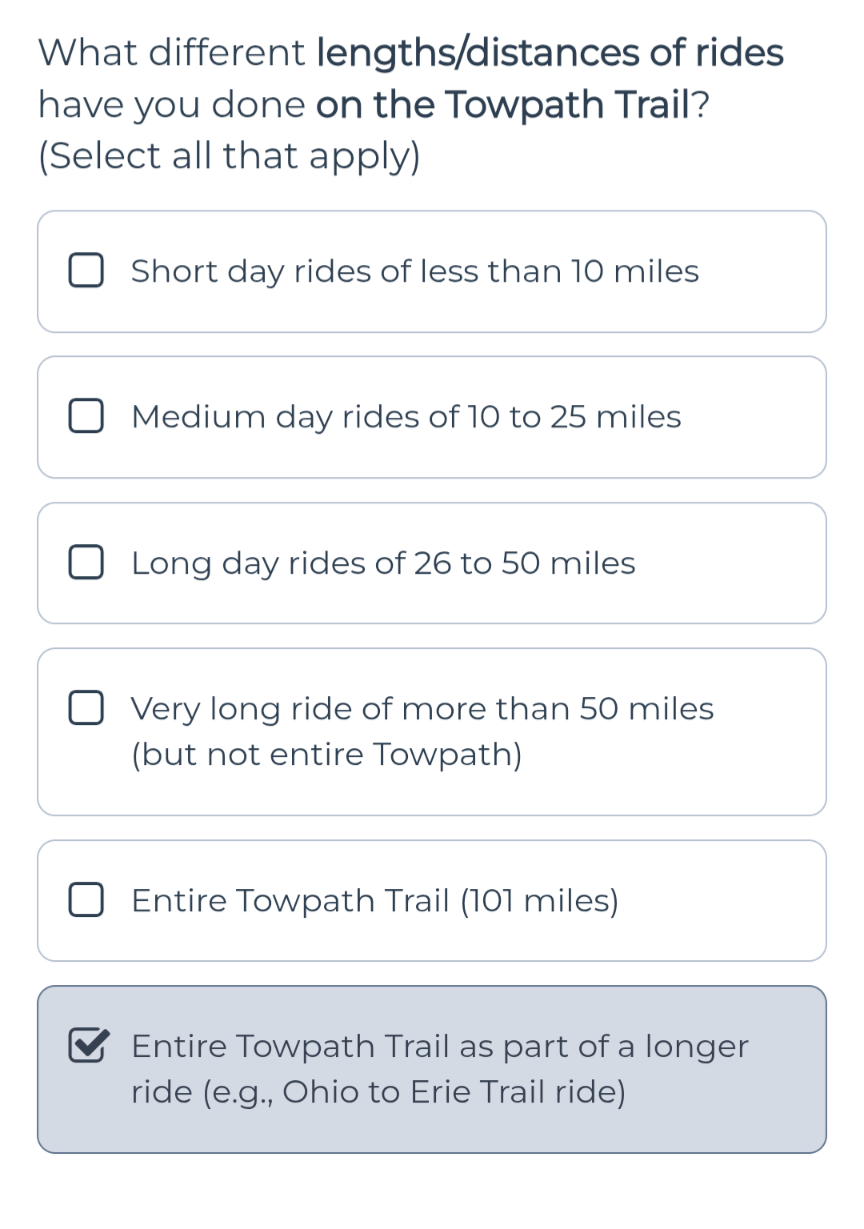Viewport: 864px width, 1229px height.
Task: Click the bold 'lengths/distances of rides' text
Action: [550, 53]
